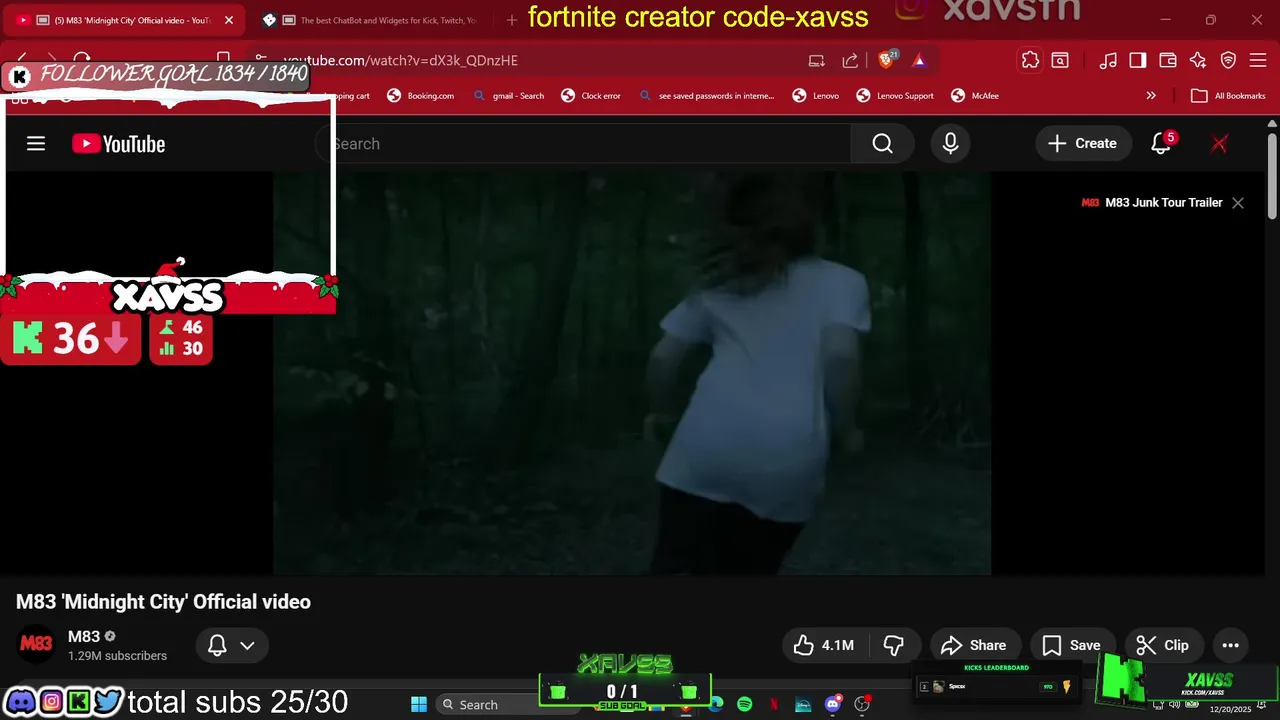Open see saved passwords bookmark
The width and height of the screenshot is (1280, 720).
[x=705, y=96]
